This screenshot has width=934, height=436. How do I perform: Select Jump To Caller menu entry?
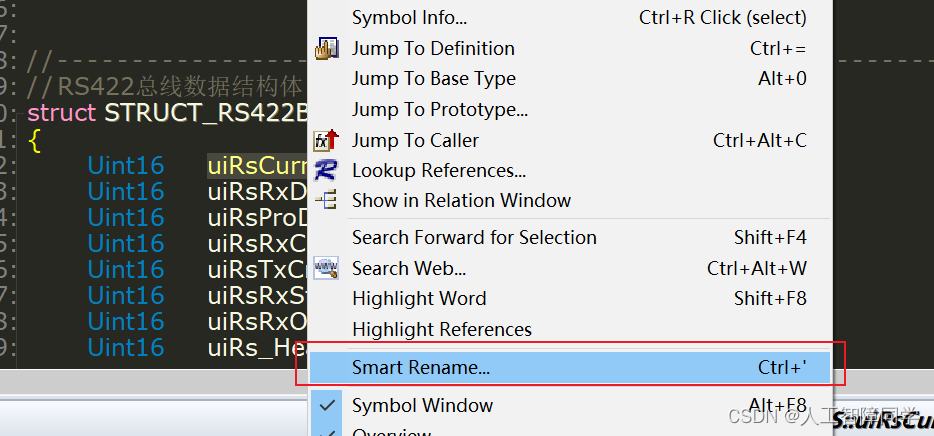(x=569, y=141)
